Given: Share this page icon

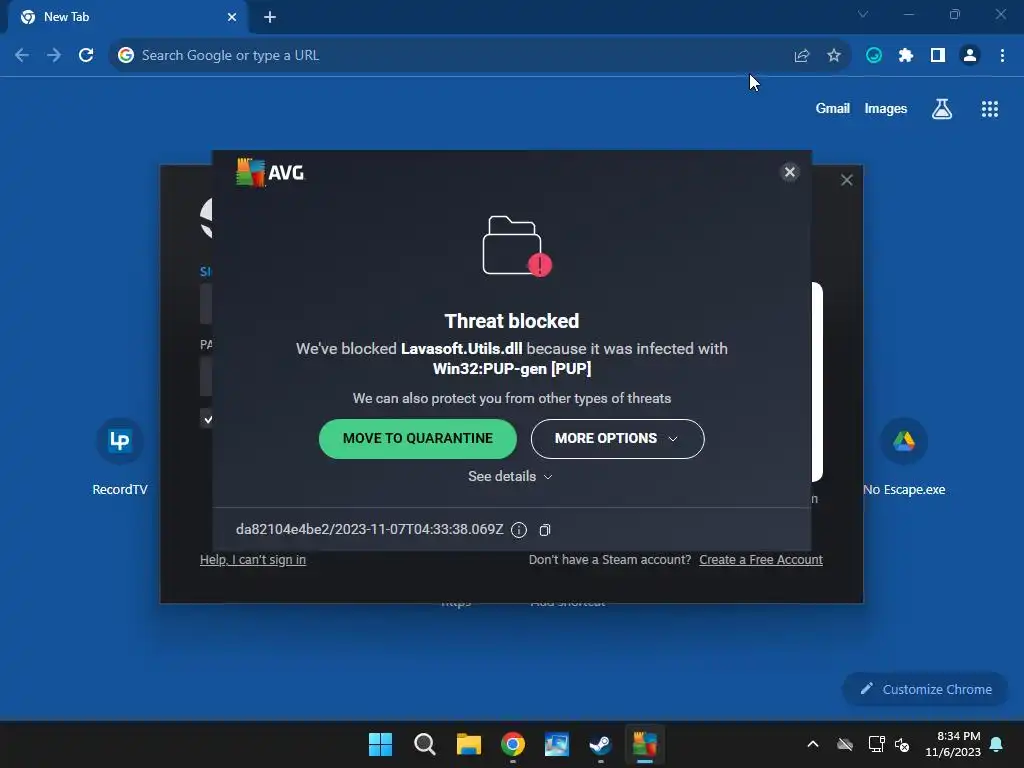Looking at the screenshot, I should click(801, 56).
